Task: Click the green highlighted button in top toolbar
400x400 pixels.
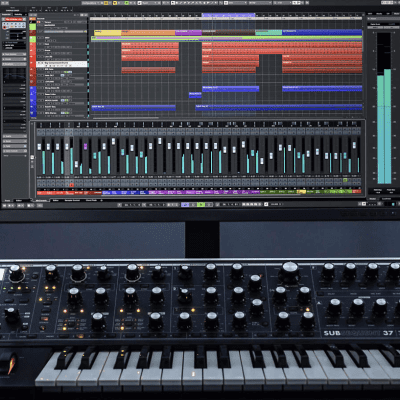Action: click(x=126, y=3)
